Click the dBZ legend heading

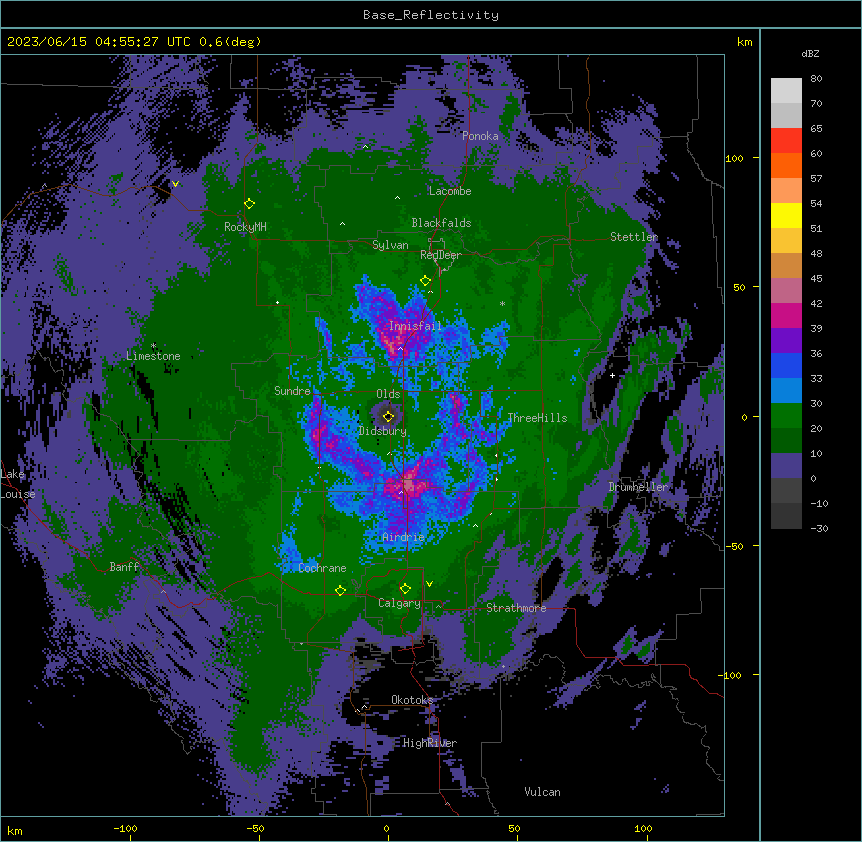(810, 54)
